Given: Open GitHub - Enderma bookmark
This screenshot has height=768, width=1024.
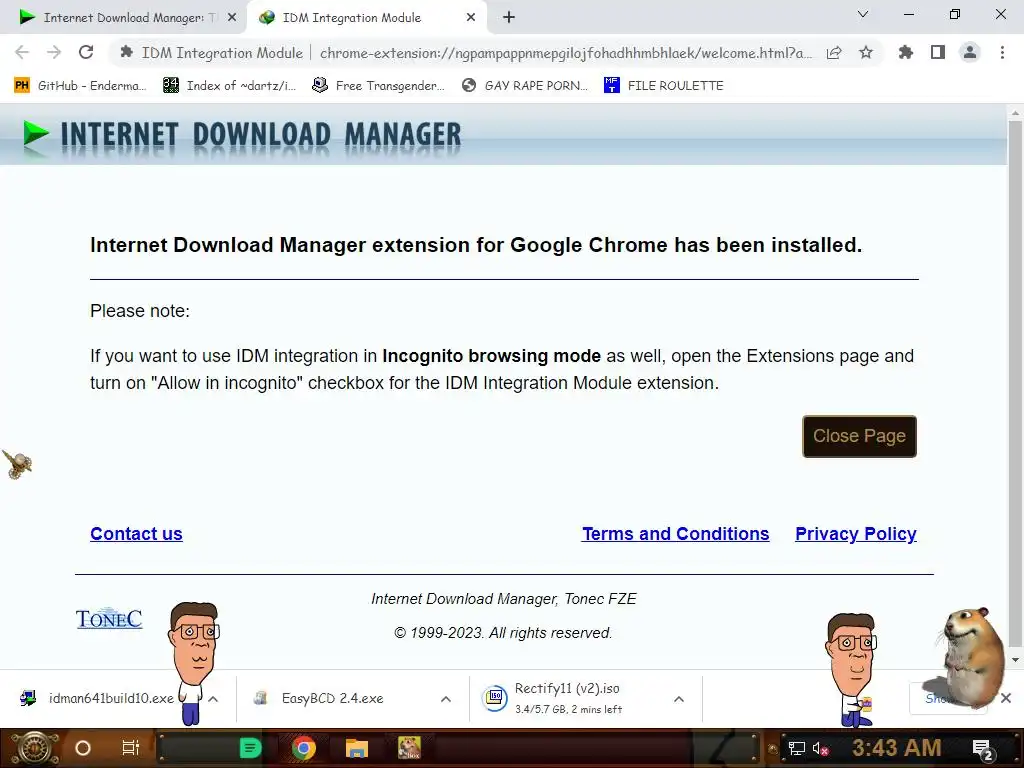Looking at the screenshot, I should pyautogui.click(x=80, y=86).
